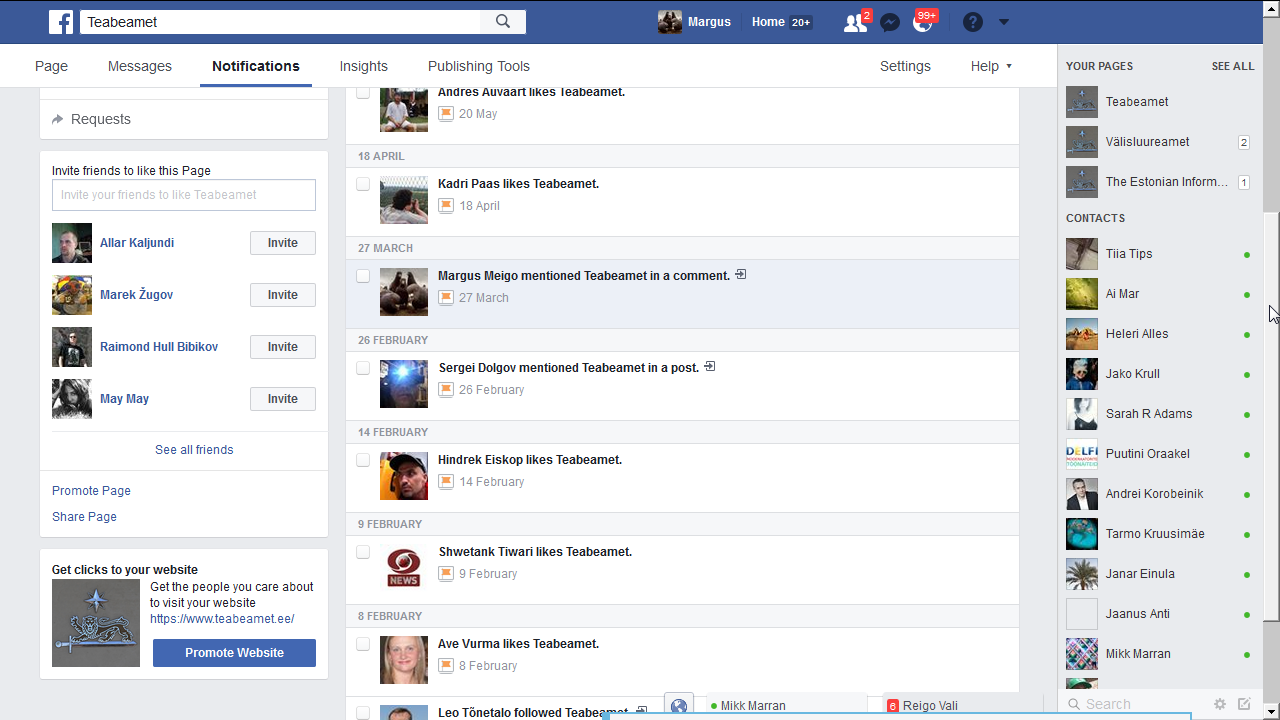Click the Promote Page link
The image size is (1280, 720).
91,491
